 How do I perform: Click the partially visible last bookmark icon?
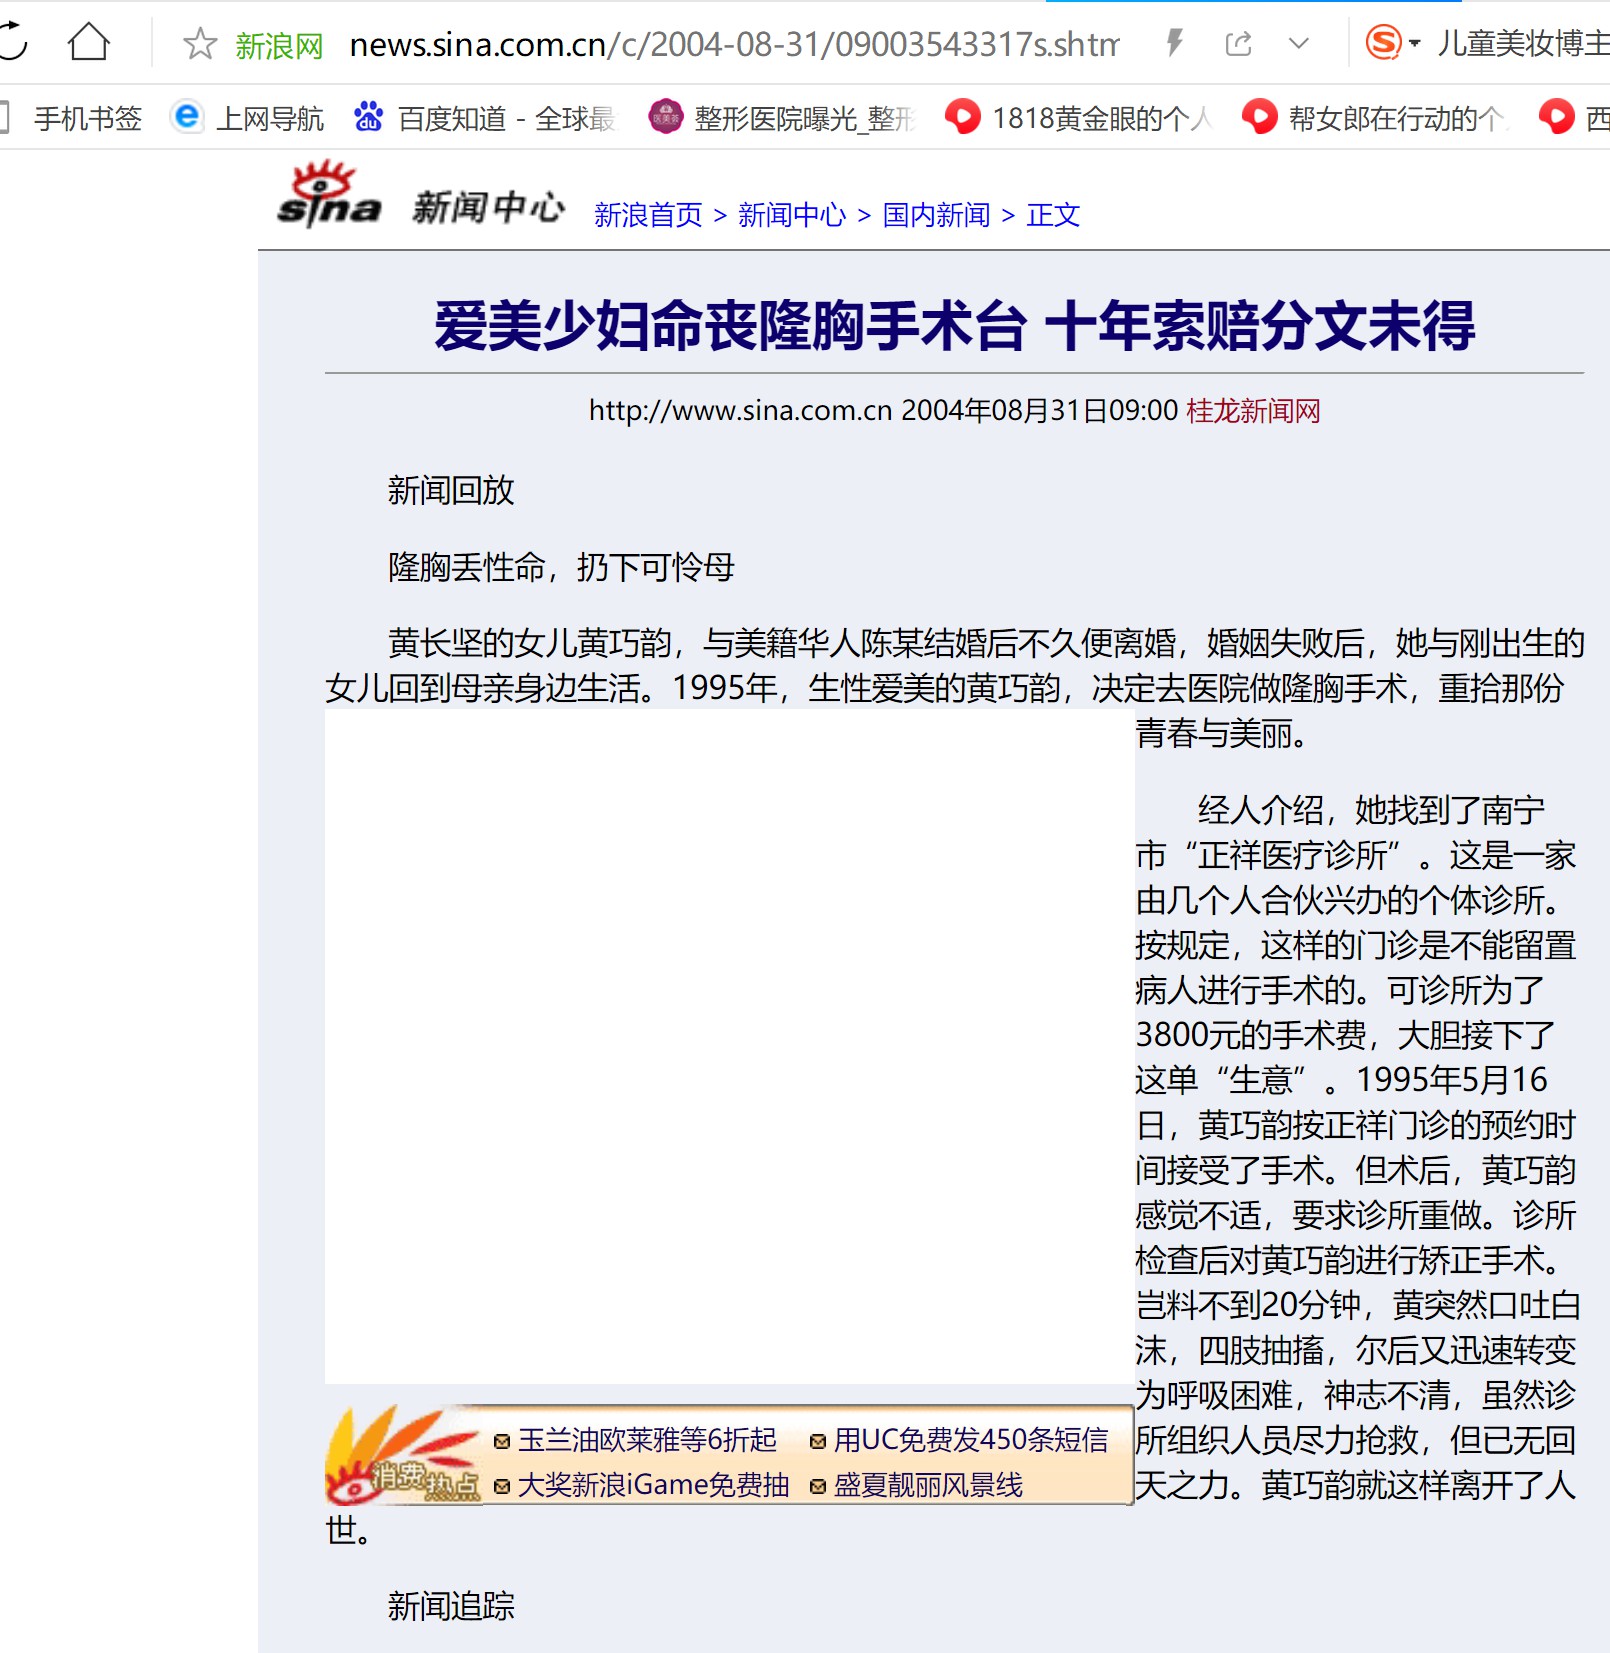pyautogui.click(x=1556, y=117)
